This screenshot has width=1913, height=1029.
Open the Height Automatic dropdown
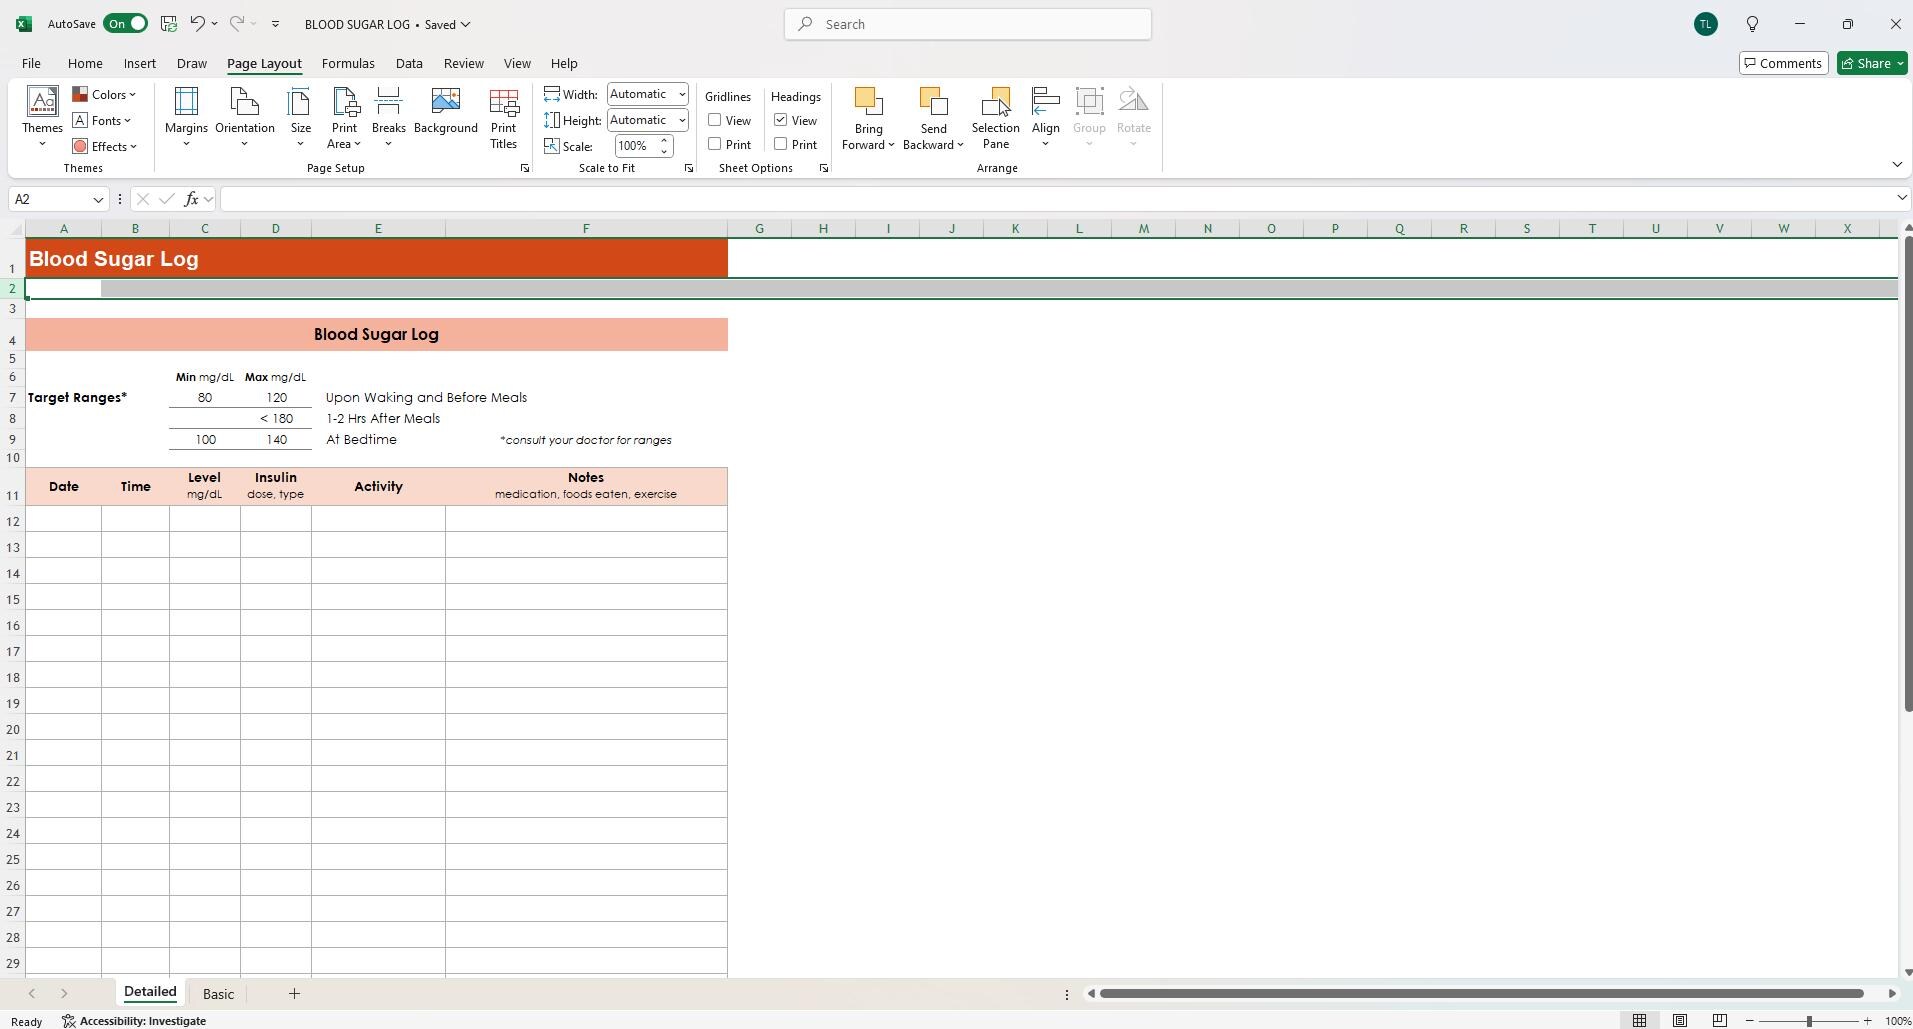(680, 120)
